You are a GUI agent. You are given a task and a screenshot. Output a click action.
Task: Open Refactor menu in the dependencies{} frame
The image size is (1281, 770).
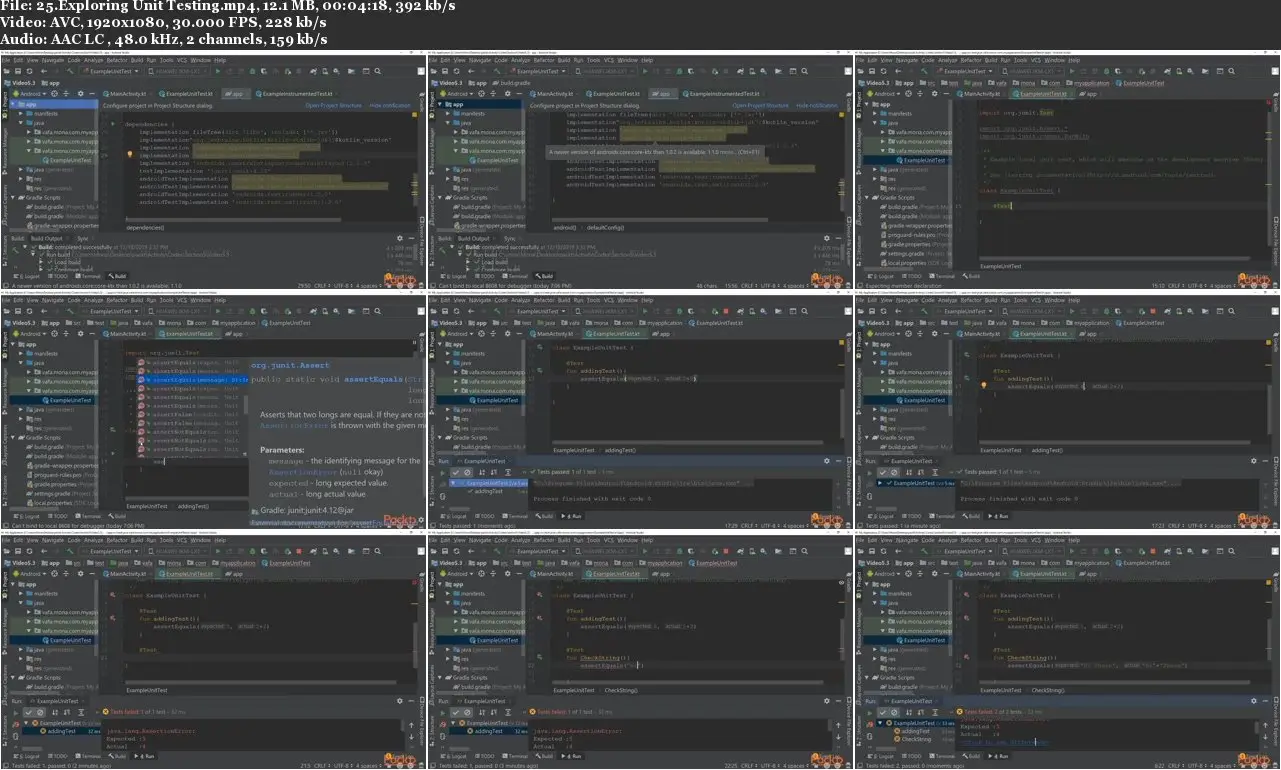118,60
